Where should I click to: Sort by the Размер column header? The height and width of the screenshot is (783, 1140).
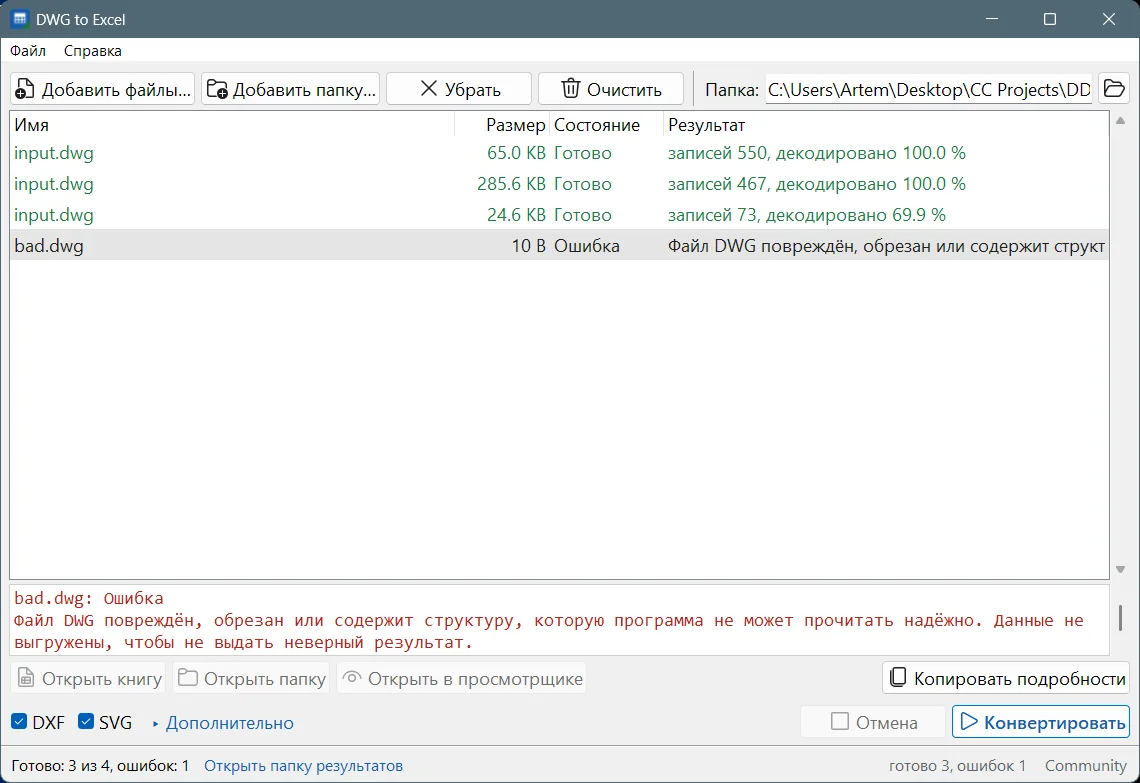[x=502, y=125]
